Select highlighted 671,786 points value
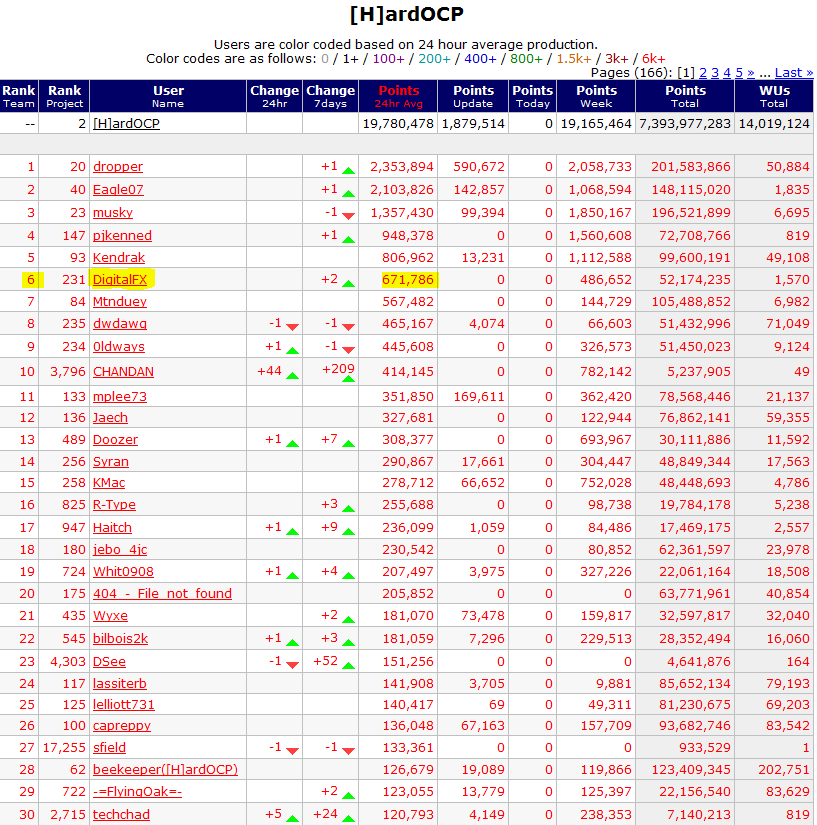The width and height of the screenshot is (817, 825). tap(408, 280)
